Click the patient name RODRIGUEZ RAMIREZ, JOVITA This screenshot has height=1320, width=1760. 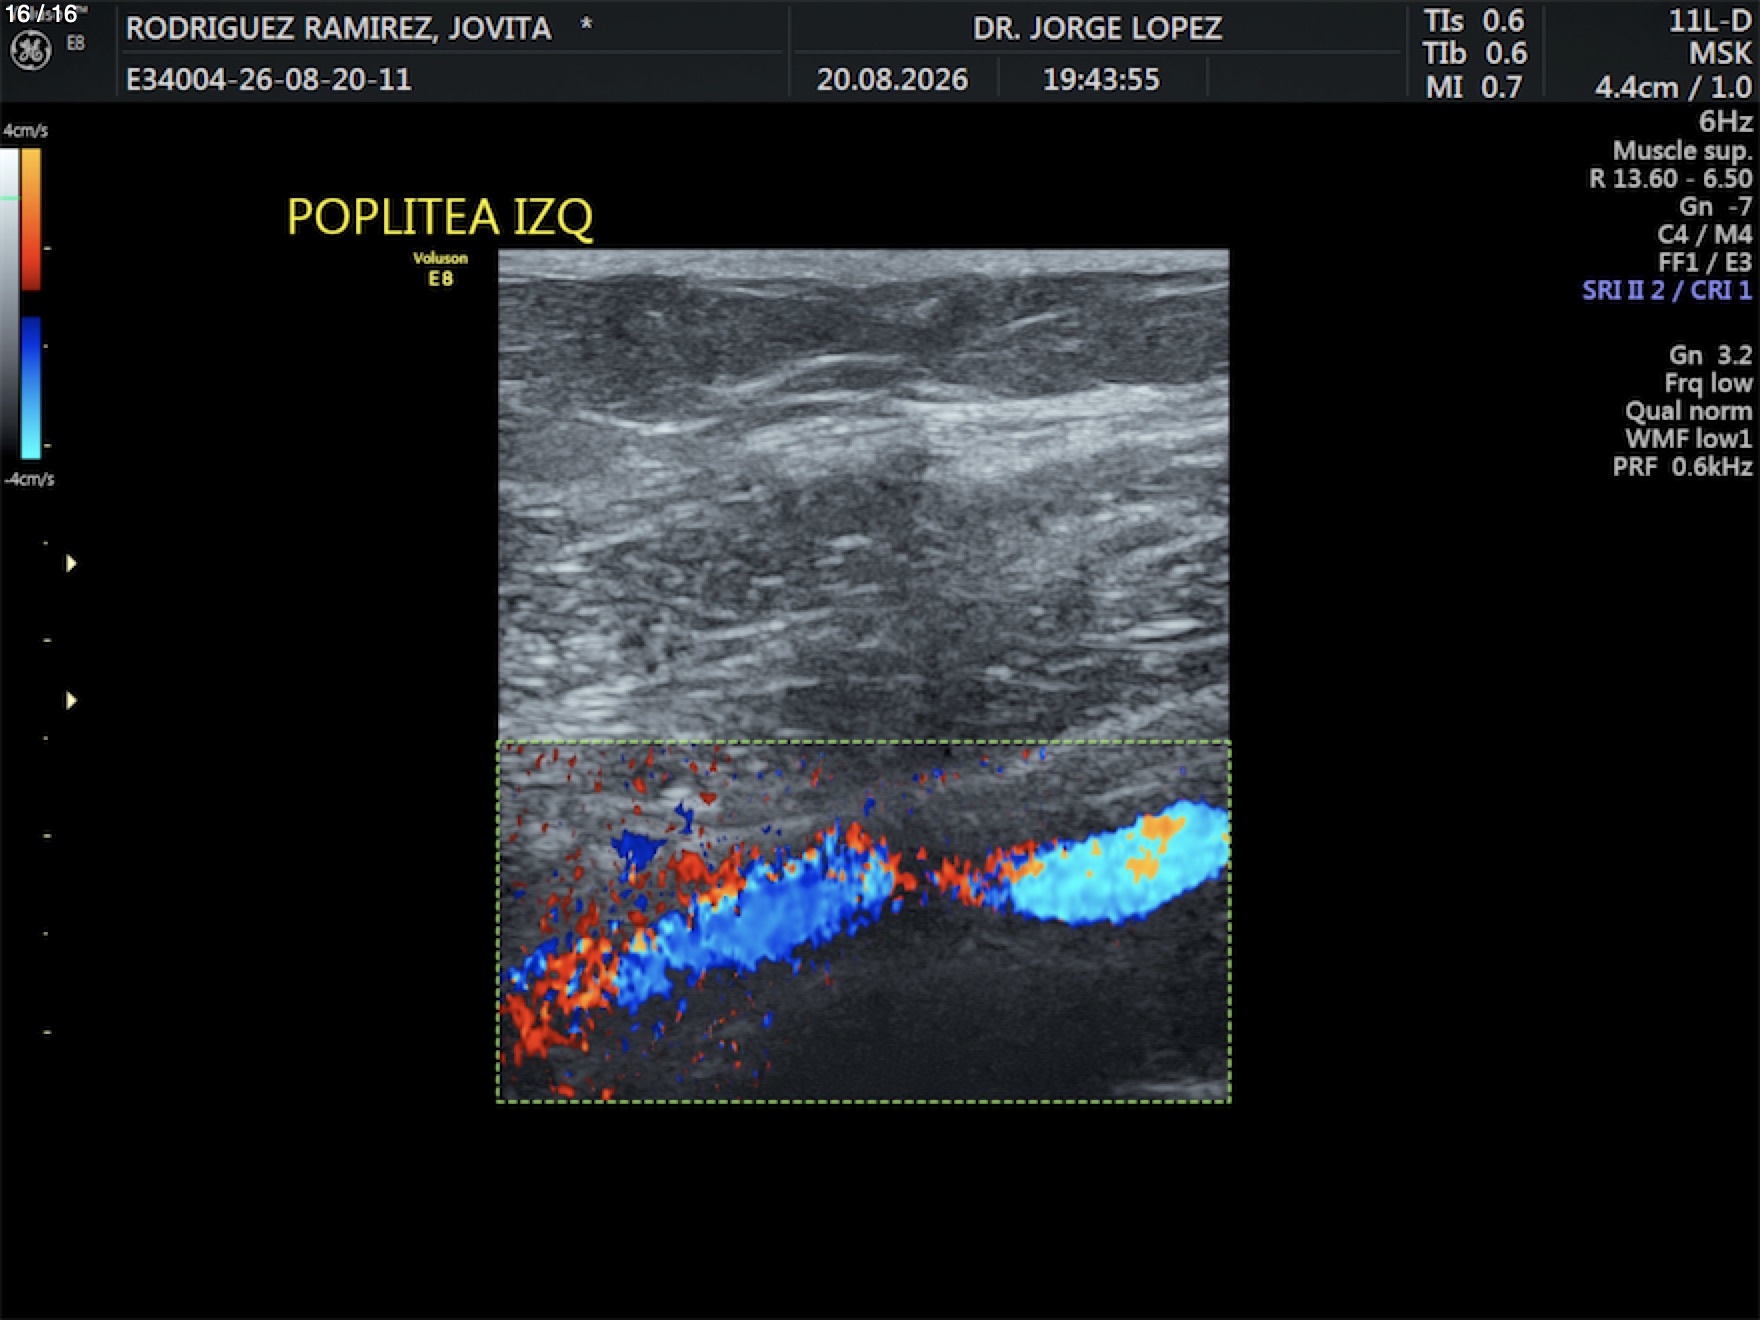(338, 28)
